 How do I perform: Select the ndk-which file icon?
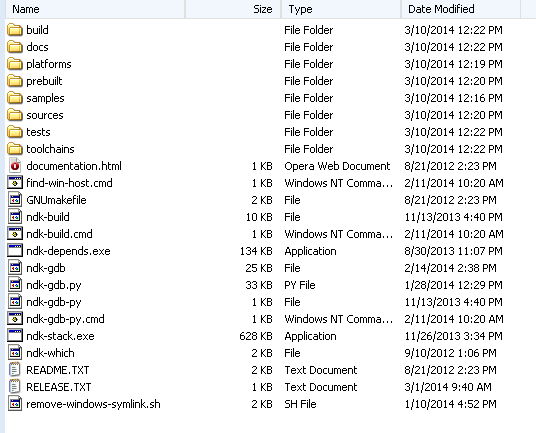tap(15, 353)
